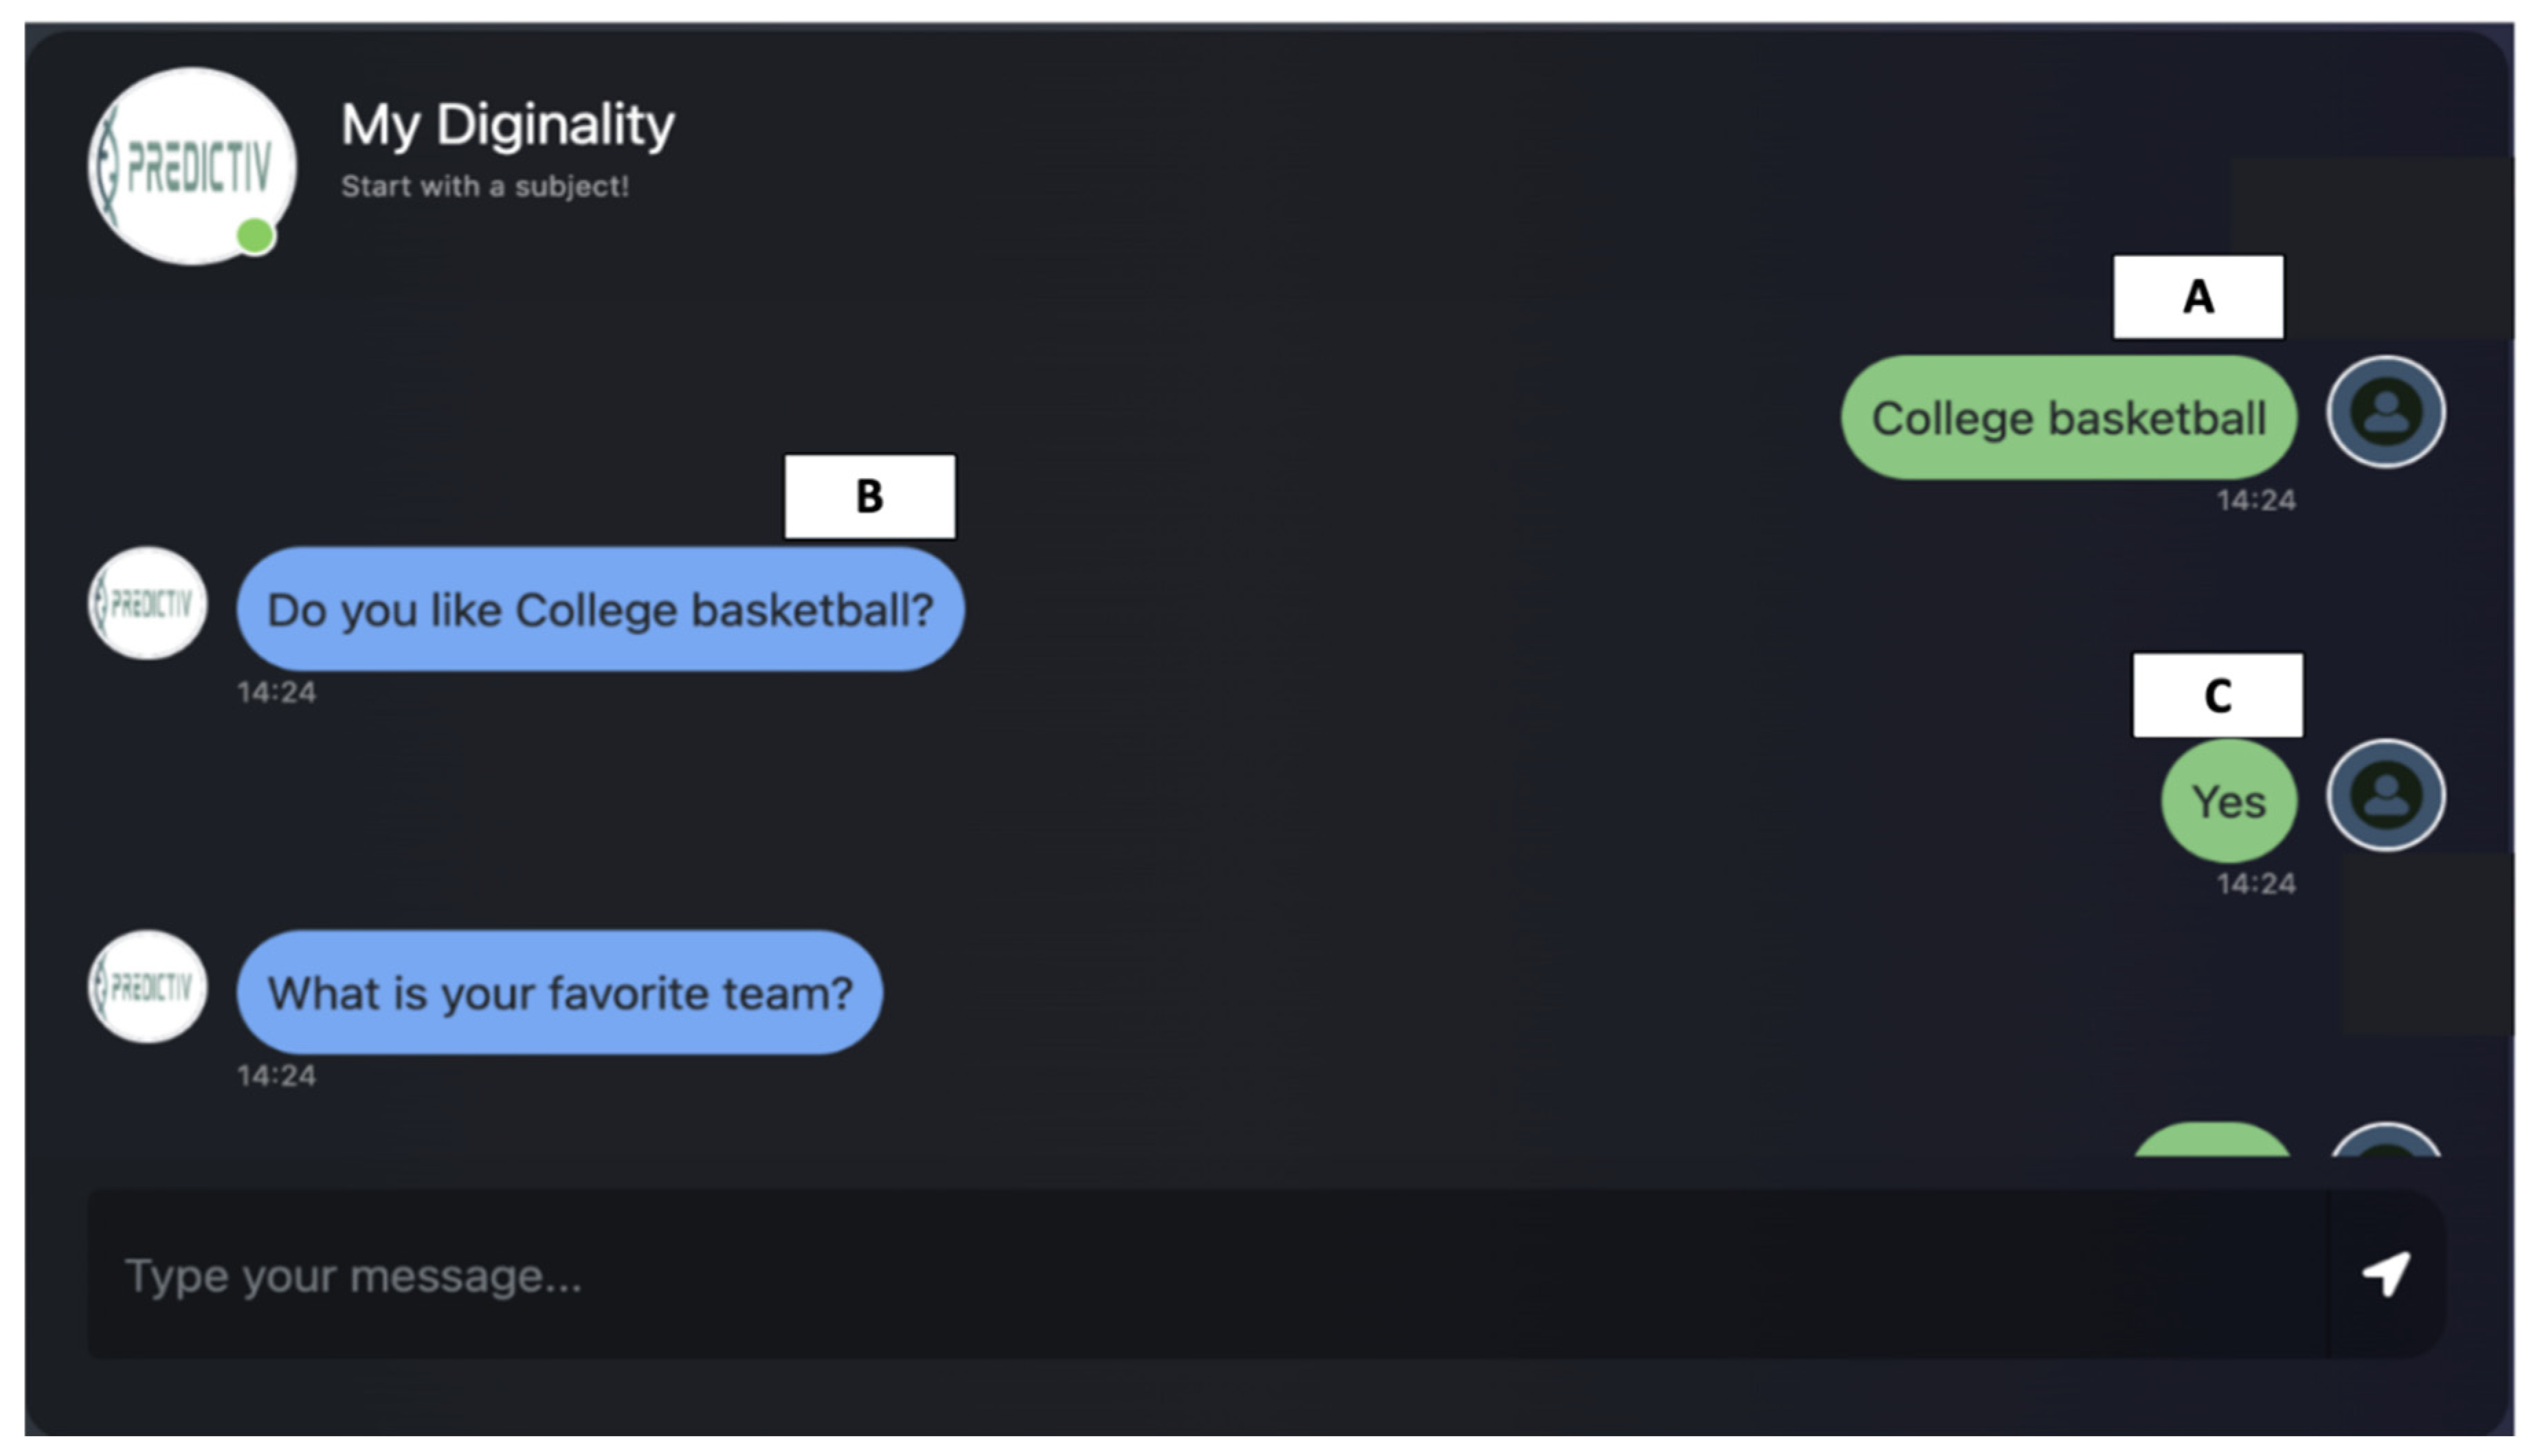Focus the 'Type your message...' input field
The height and width of the screenshot is (1456, 2529).
1200,1275
